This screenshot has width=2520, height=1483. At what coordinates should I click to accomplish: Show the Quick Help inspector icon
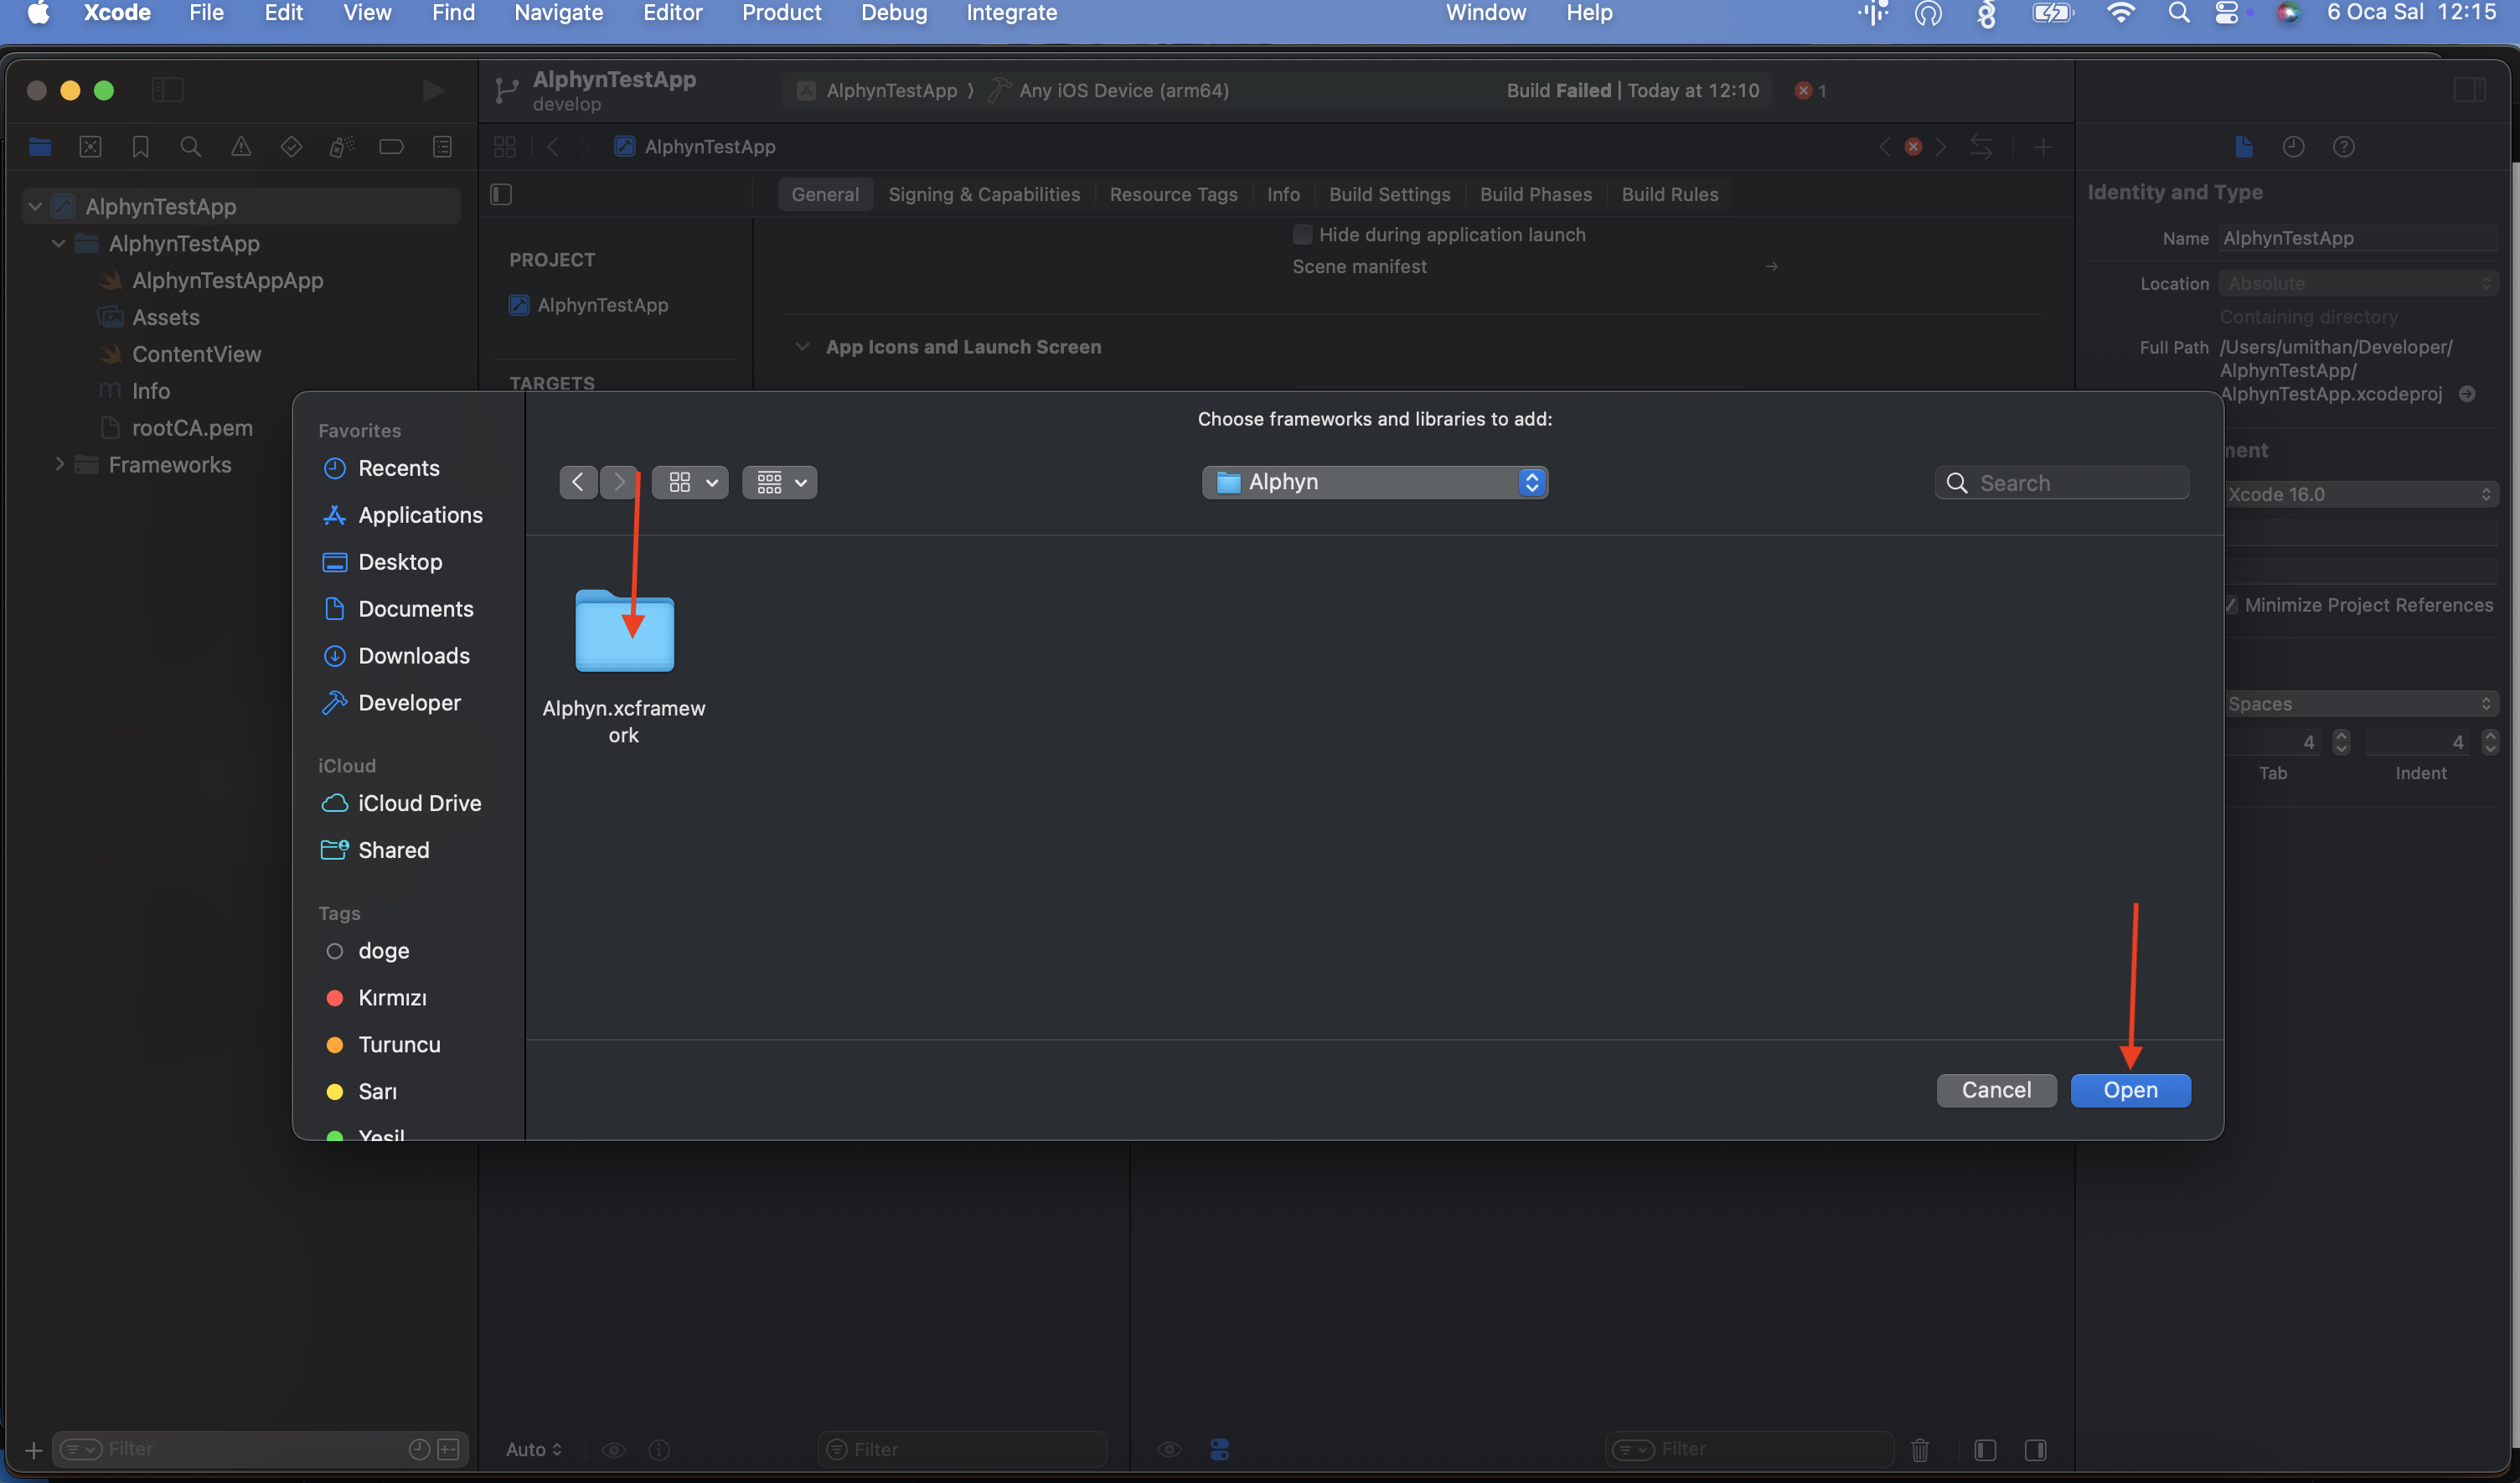coord(2344,147)
